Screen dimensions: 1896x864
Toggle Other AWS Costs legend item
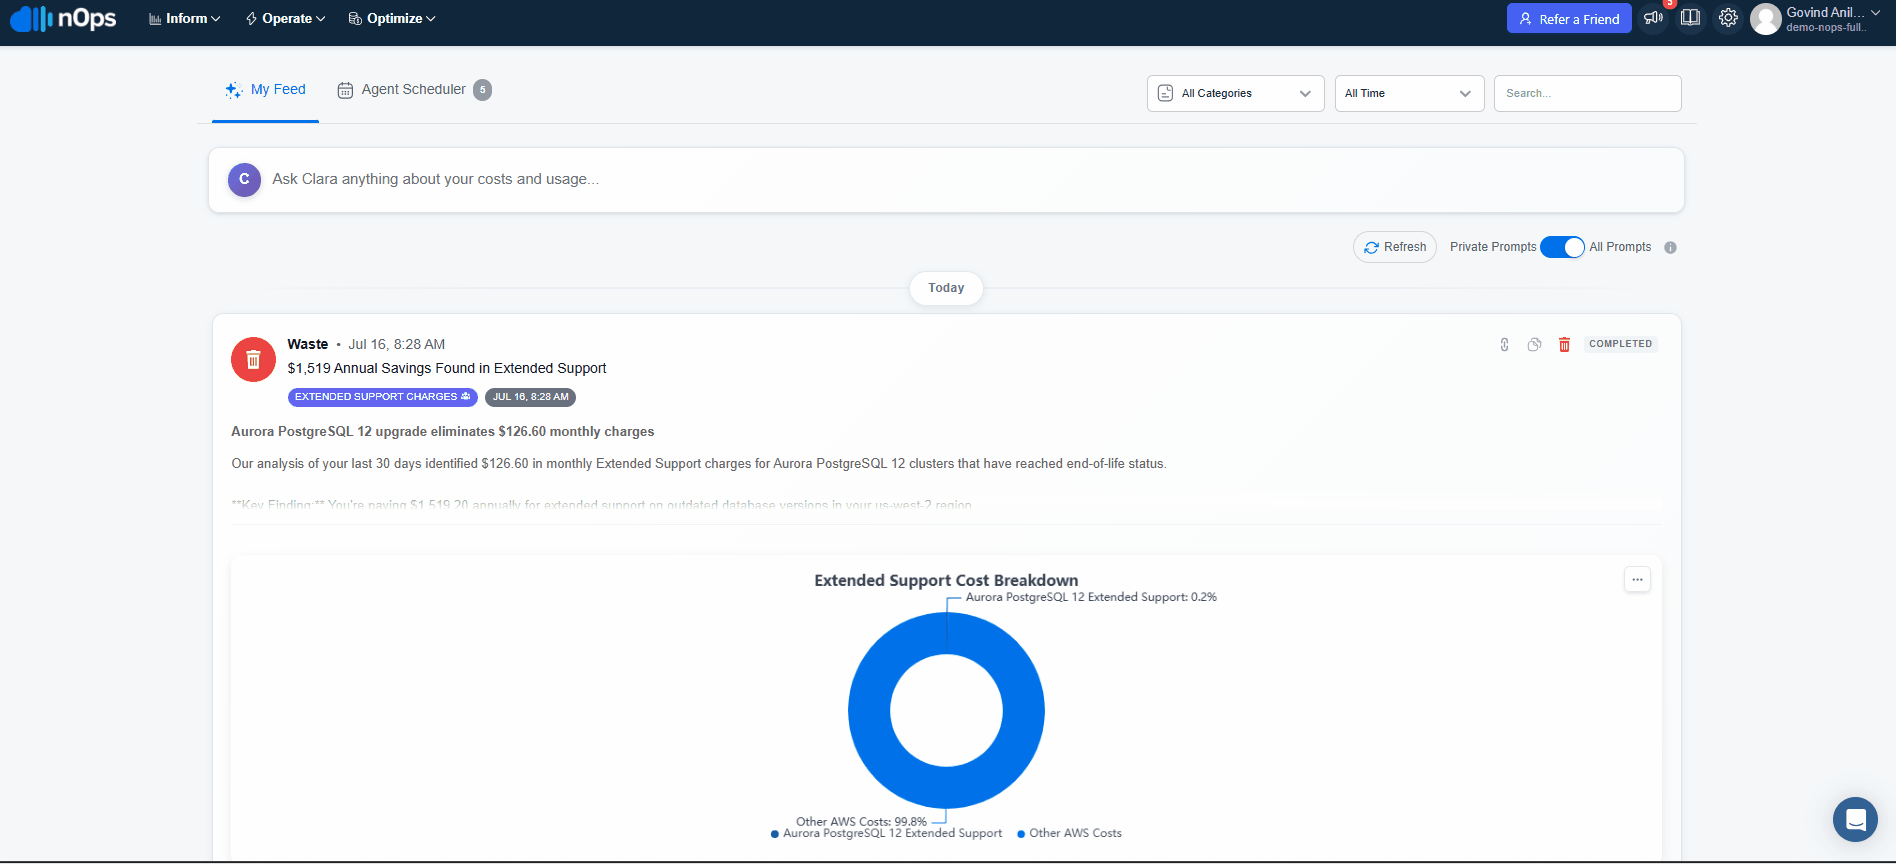click(x=1069, y=833)
